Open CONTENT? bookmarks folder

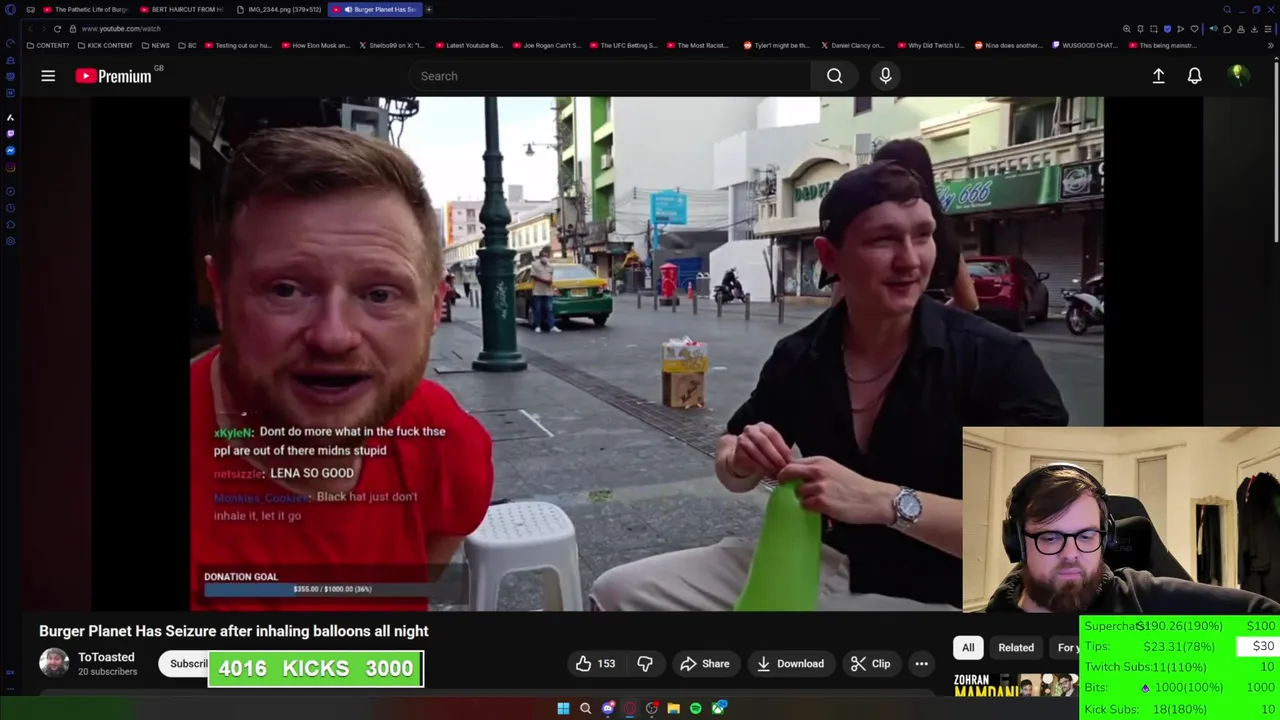(48, 45)
